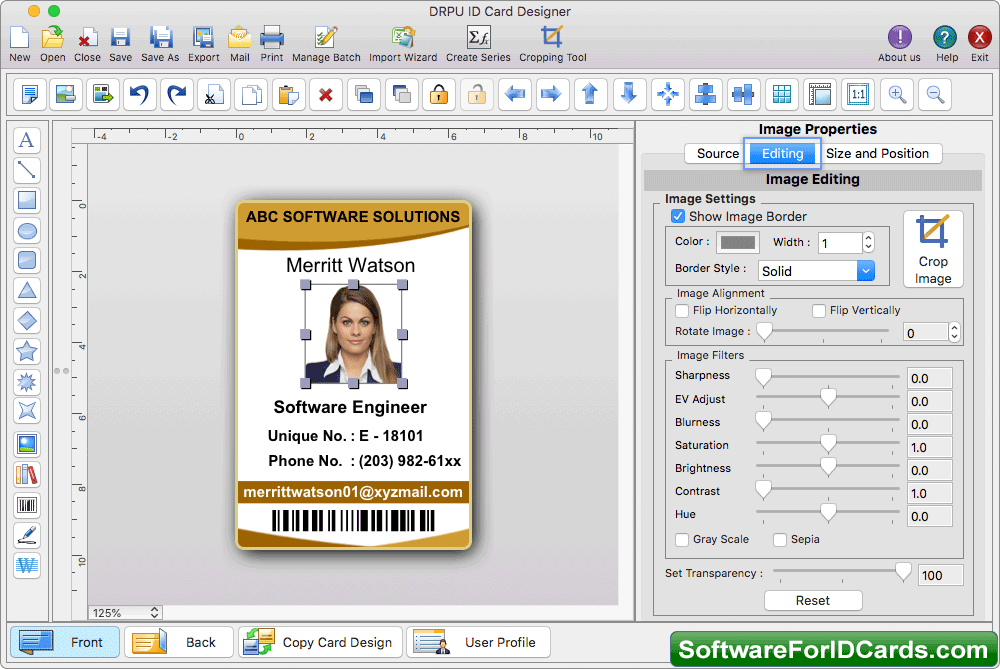Open the Import Wizard
Screen dimensions: 1000x669
403,44
